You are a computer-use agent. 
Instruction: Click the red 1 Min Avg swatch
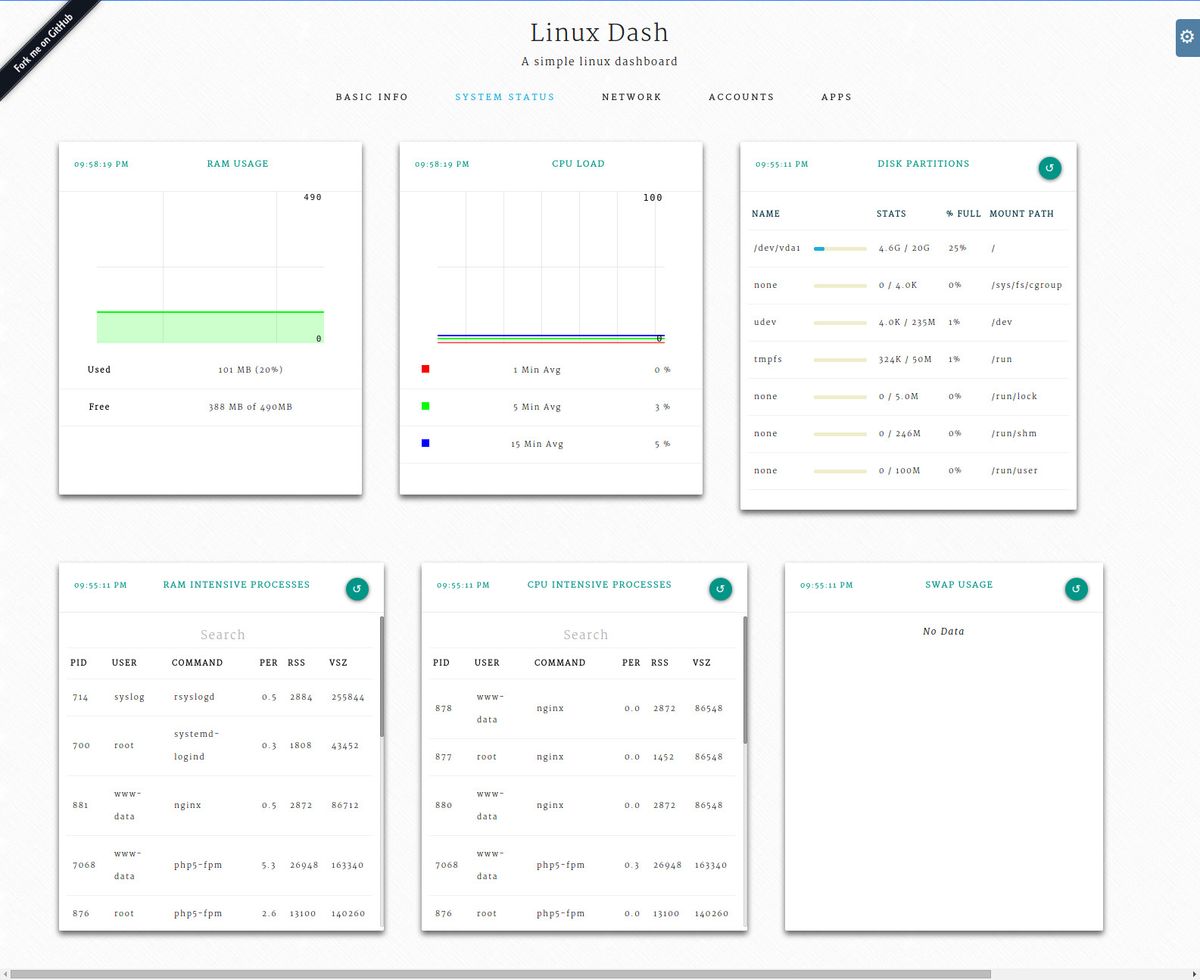[x=426, y=369]
